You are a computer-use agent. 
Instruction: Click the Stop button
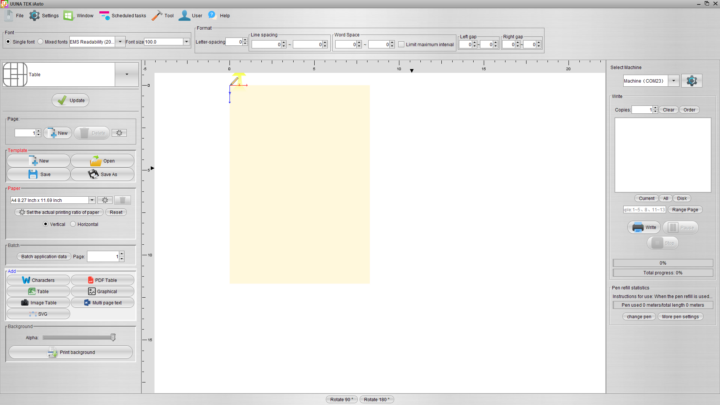pos(663,243)
